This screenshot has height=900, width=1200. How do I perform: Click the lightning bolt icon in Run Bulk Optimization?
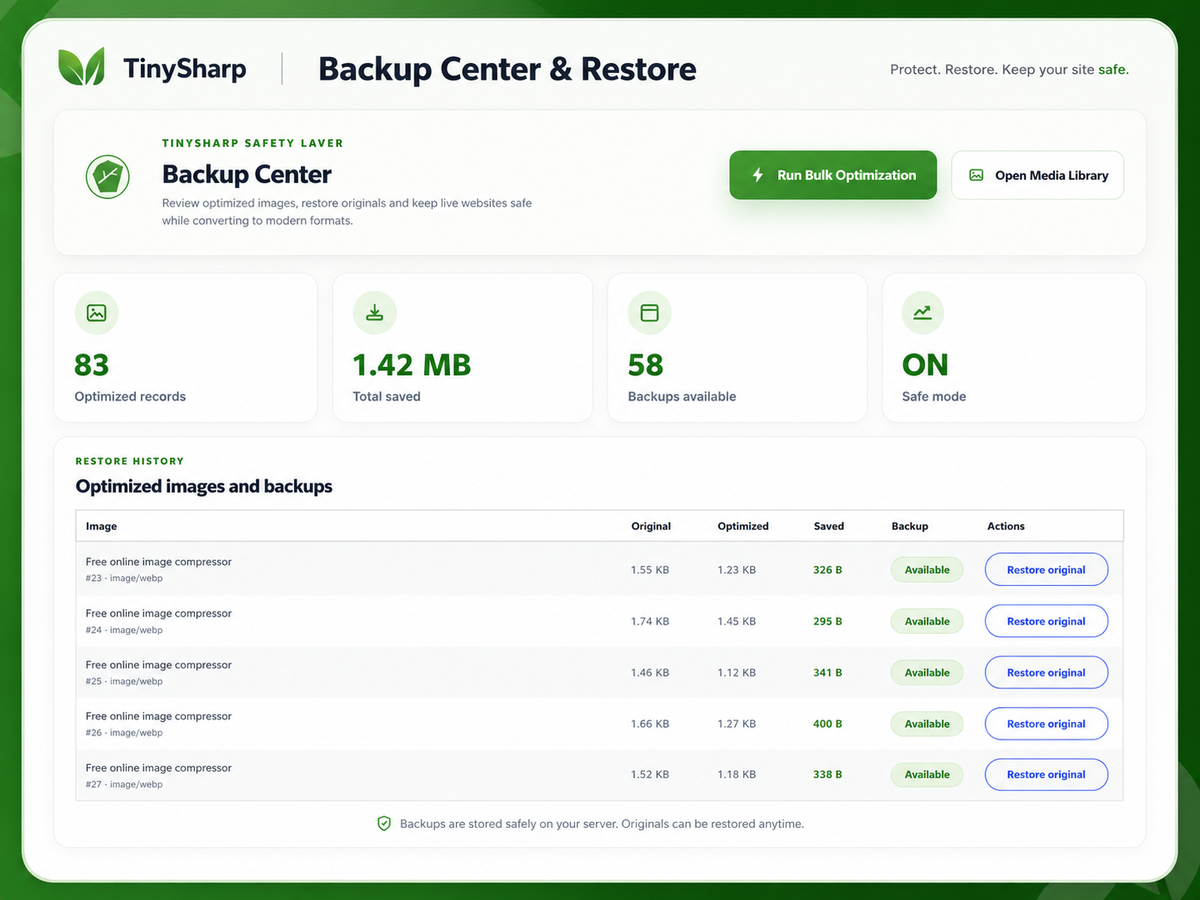coord(758,175)
